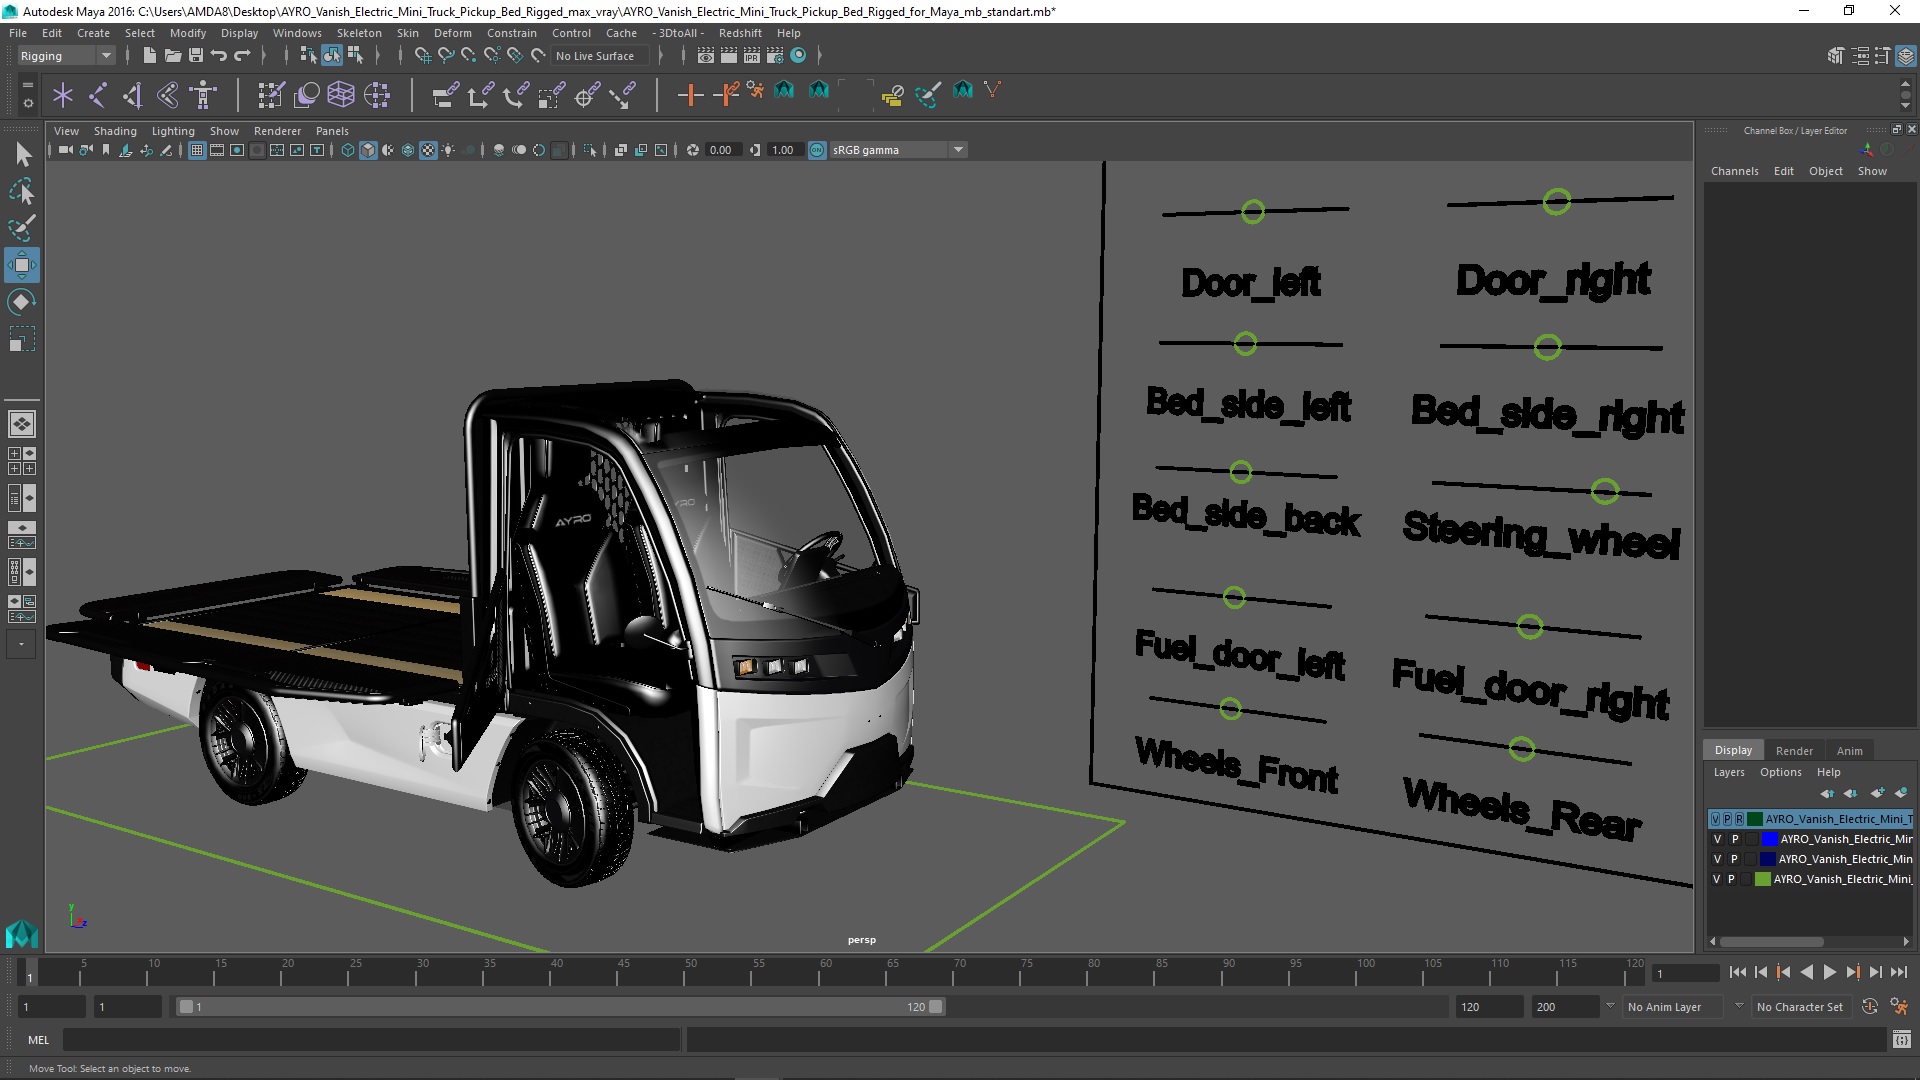Activate the Rotate tool
1920x1080 pixels.
(21, 302)
